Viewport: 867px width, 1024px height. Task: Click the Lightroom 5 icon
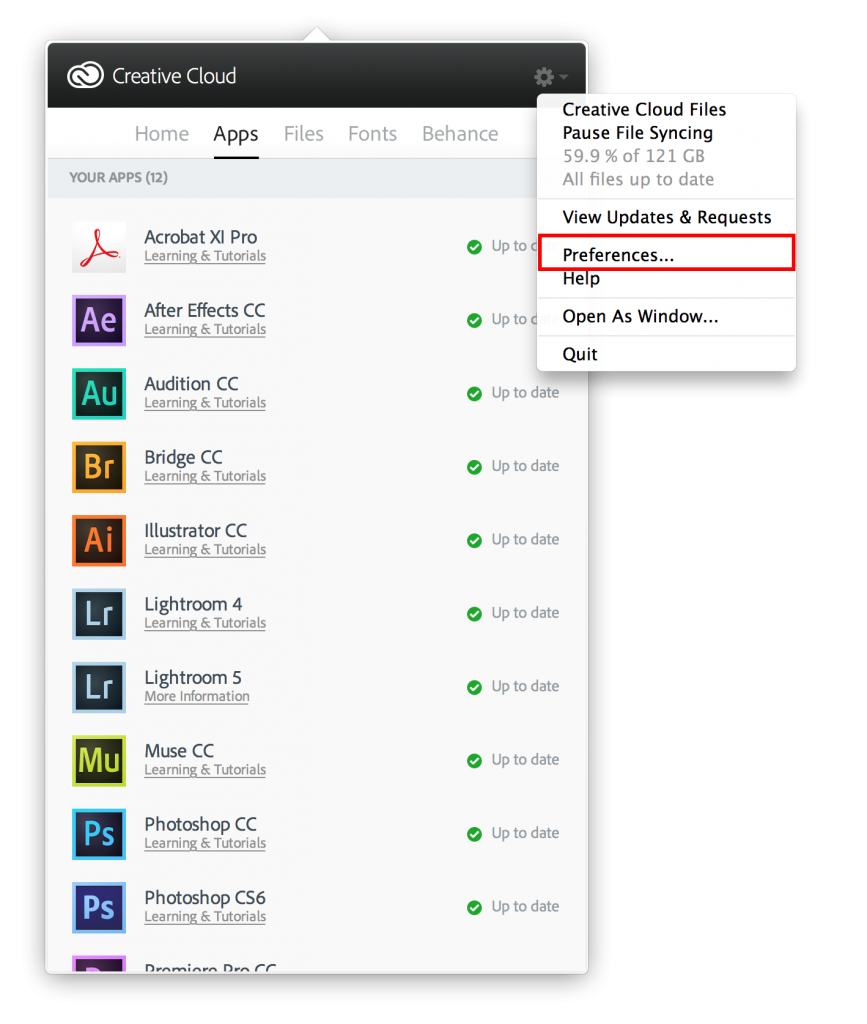(99, 687)
